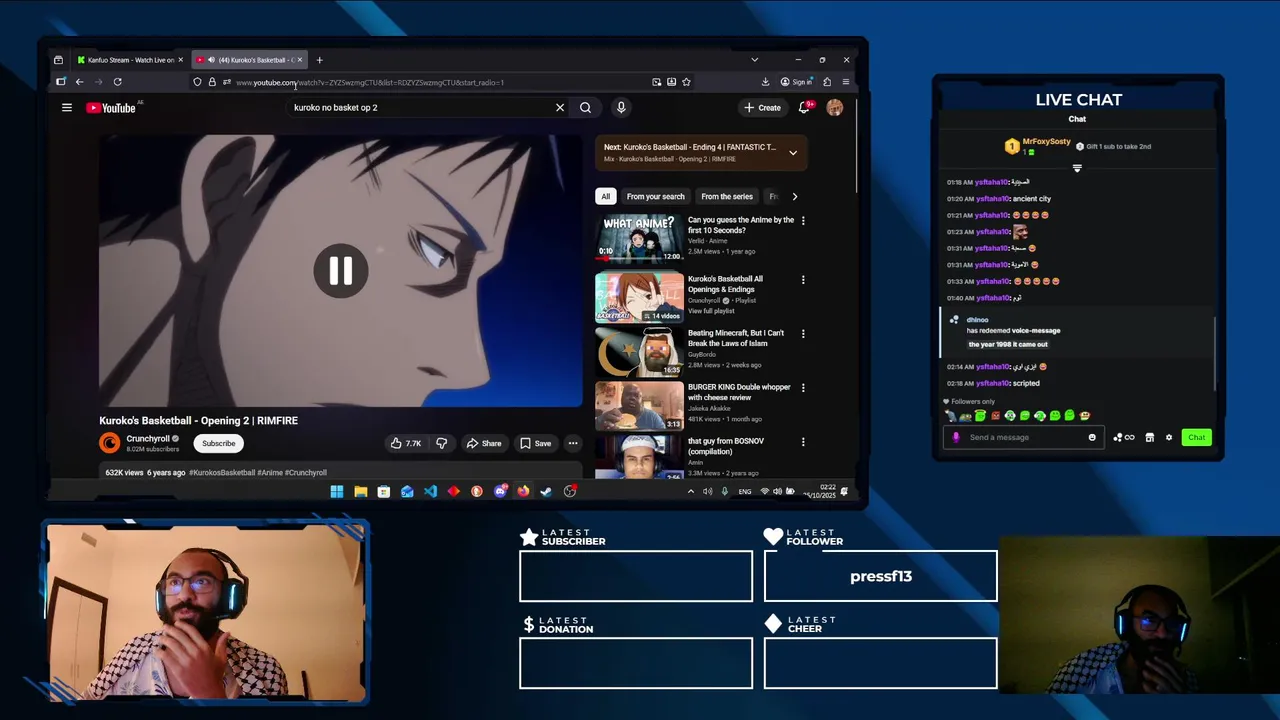Open the Crunchyroll channel name link
1280x720 pixels.
(148, 439)
